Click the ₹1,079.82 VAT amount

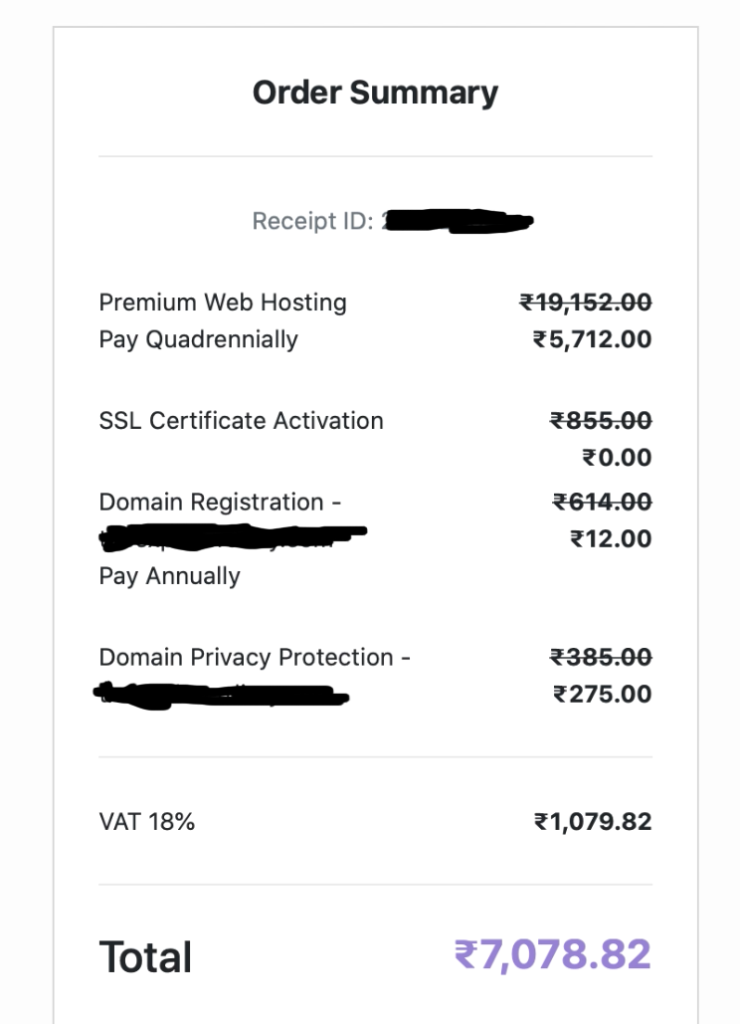click(592, 822)
